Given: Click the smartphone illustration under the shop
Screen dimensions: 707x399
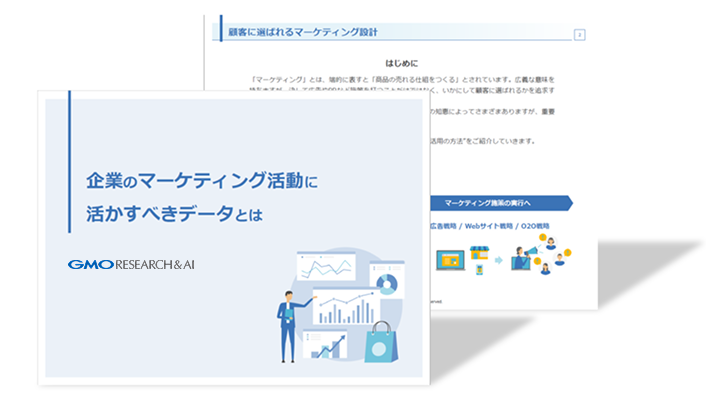Looking at the screenshot, I should coord(479,270).
